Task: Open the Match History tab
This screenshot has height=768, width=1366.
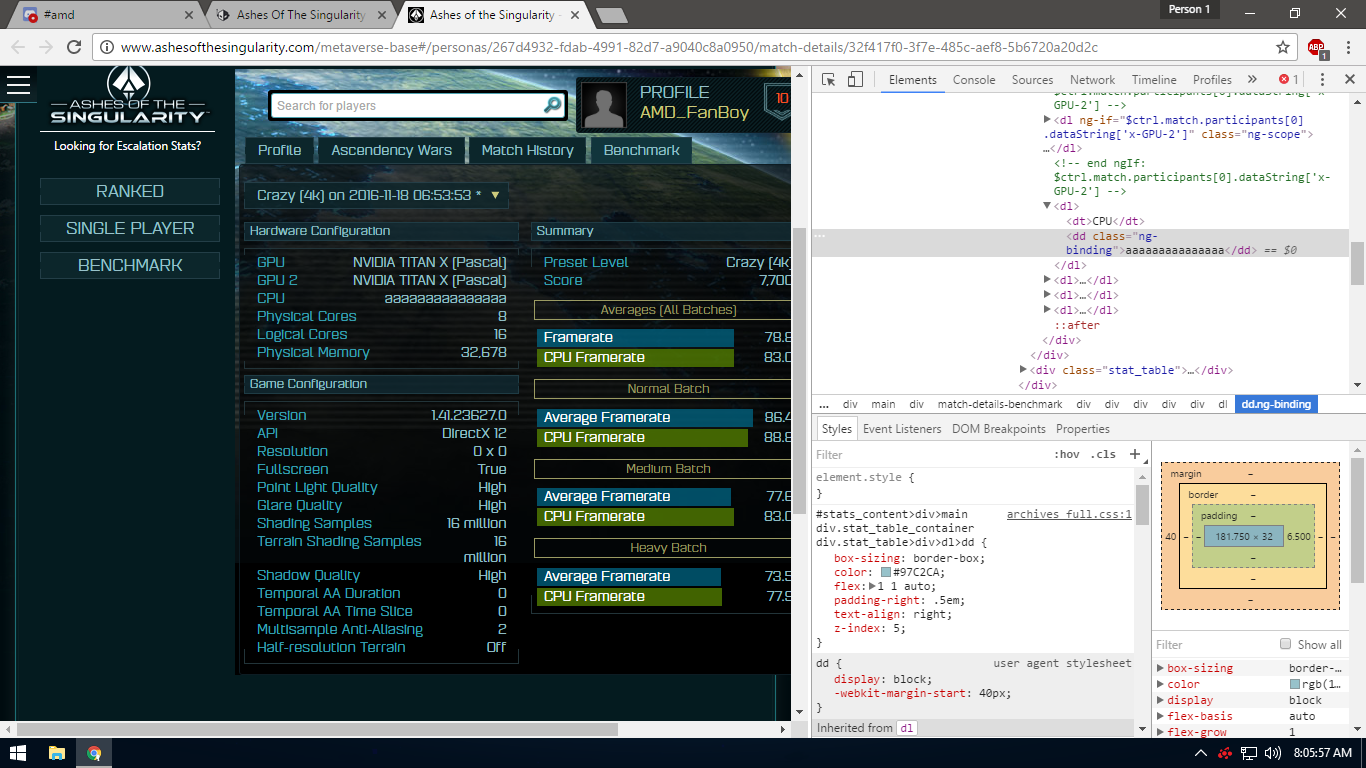Action: click(x=527, y=150)
